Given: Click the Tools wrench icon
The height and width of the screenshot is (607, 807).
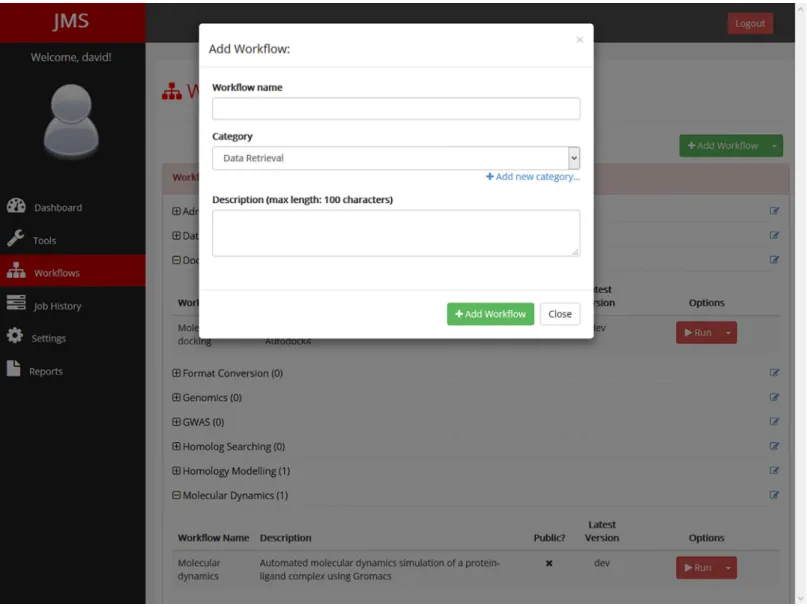Looking at the screenshot, I should 15,239.
